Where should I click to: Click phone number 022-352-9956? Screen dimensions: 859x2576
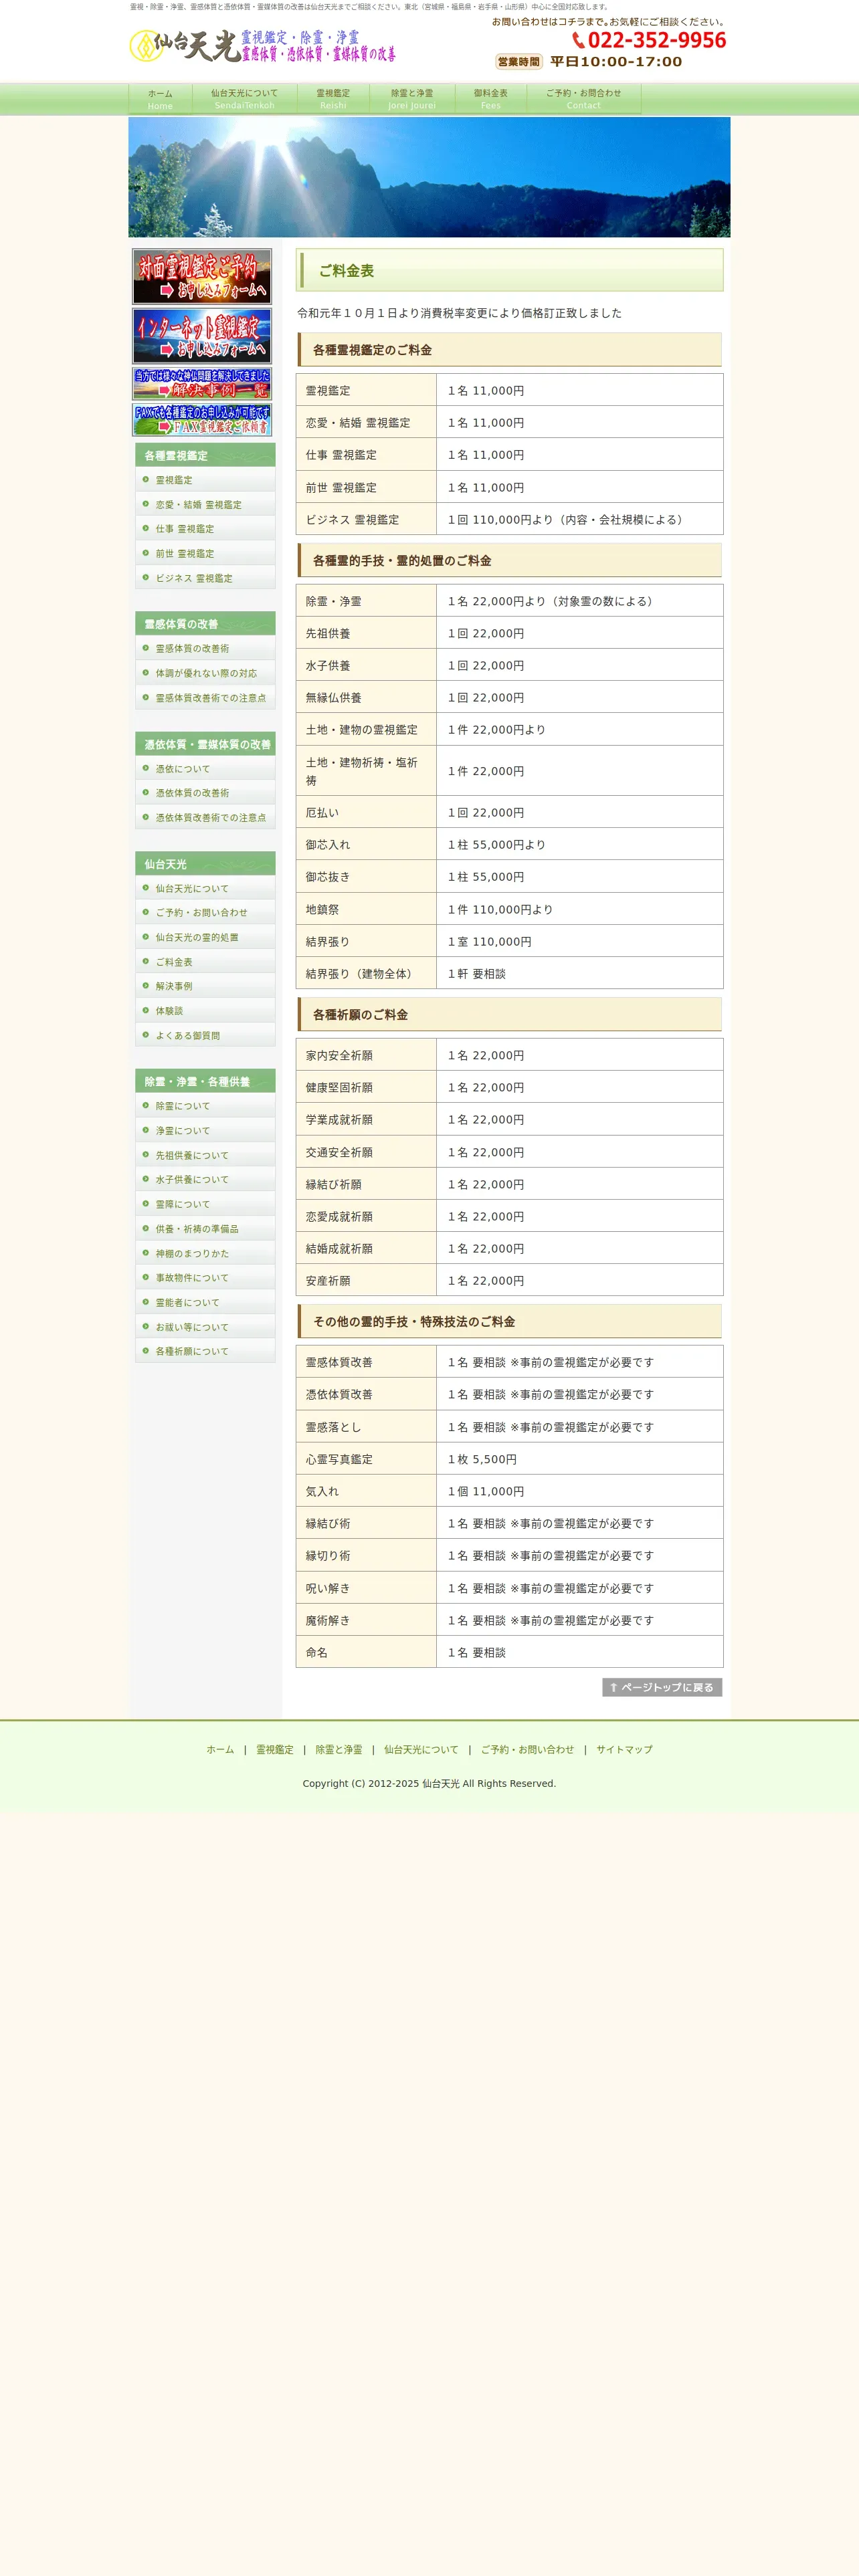[x=649, y=40]
